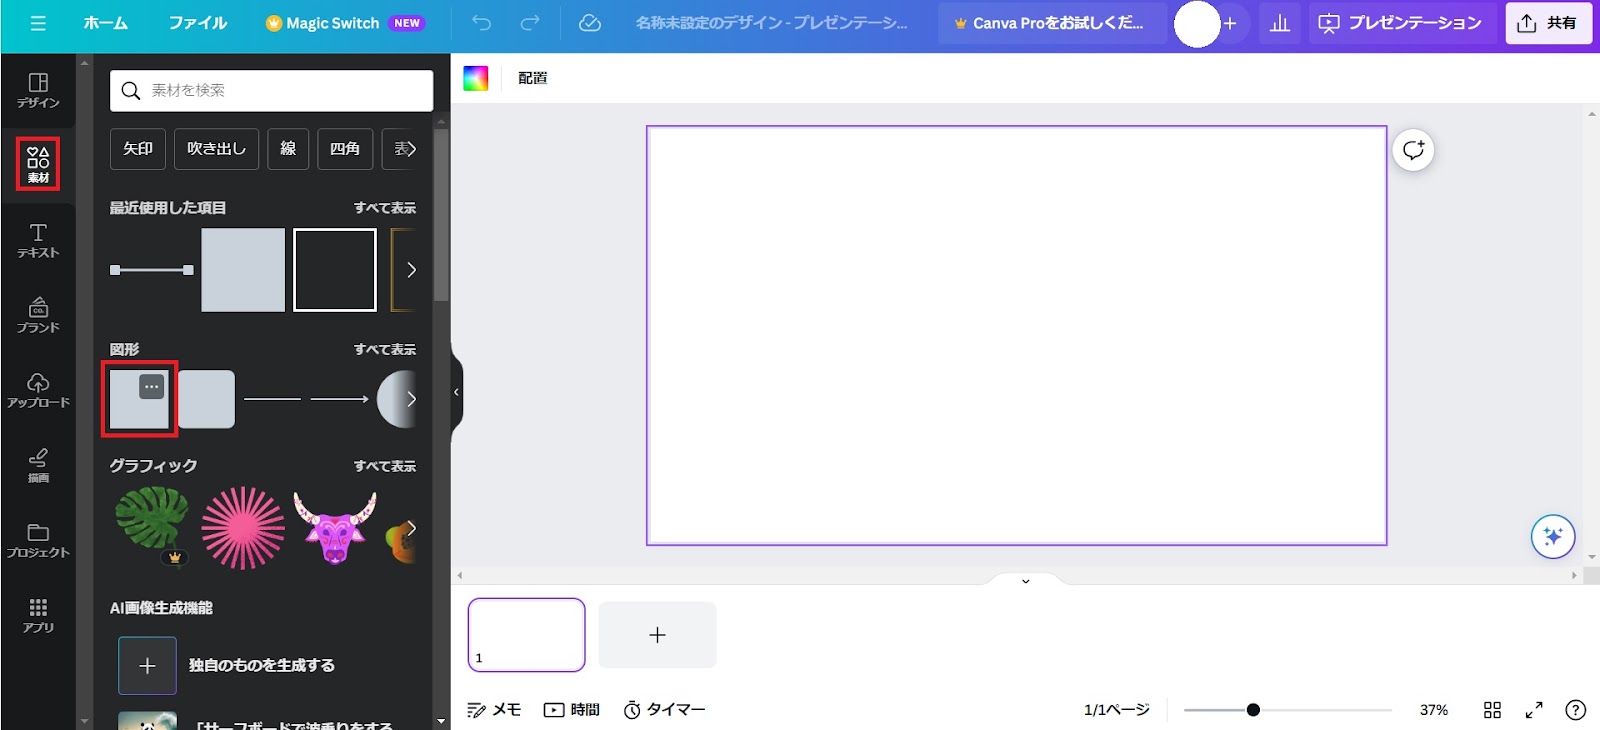Expand 図形 shapes row with chevron
Screen dimensions: 1600x730
[411, 399]
